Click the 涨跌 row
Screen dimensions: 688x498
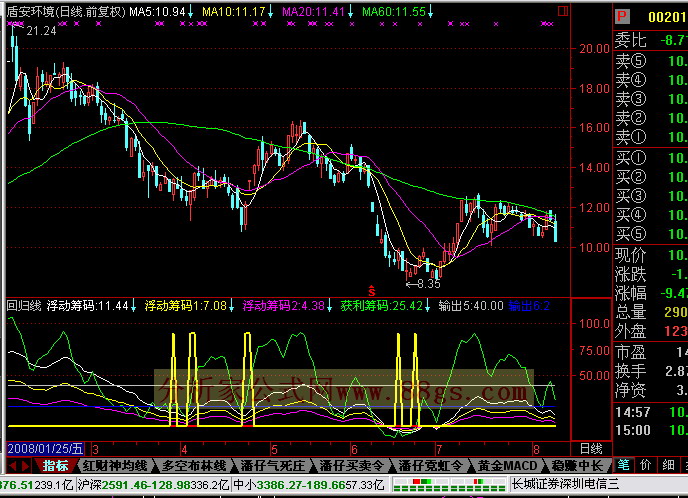(651, 274)
